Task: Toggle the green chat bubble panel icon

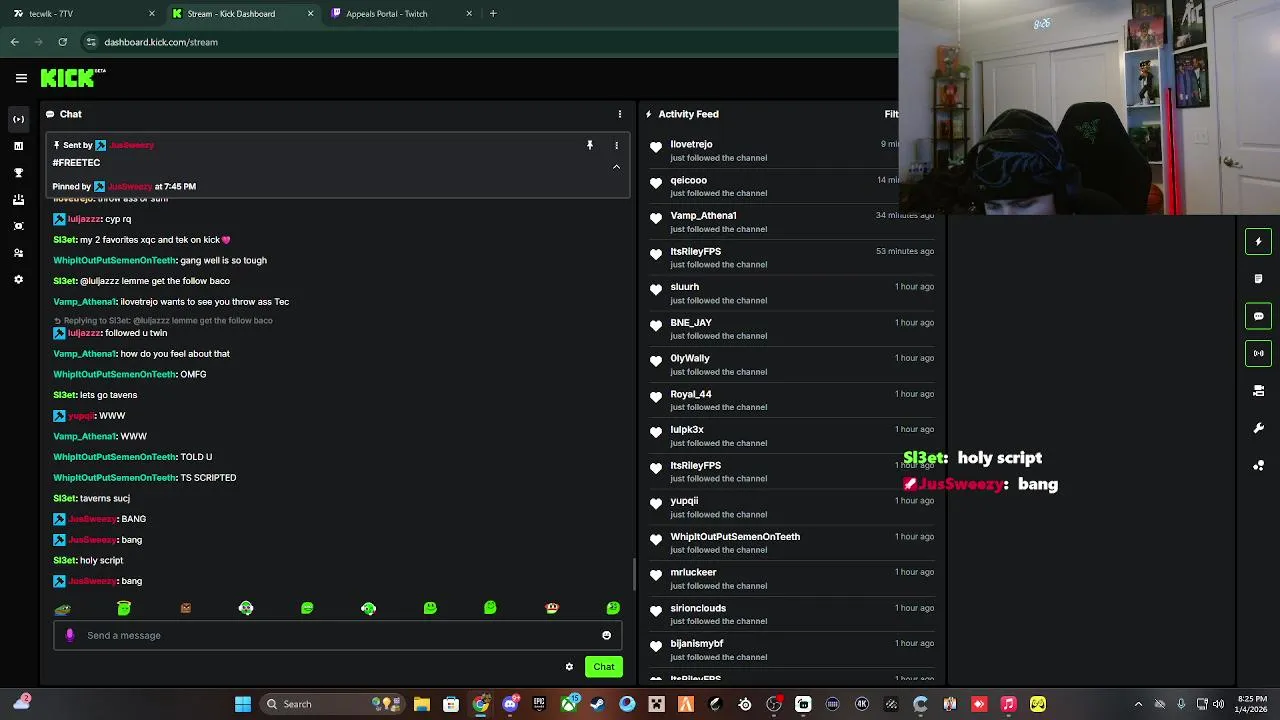Action: [x=1258, y=316]
